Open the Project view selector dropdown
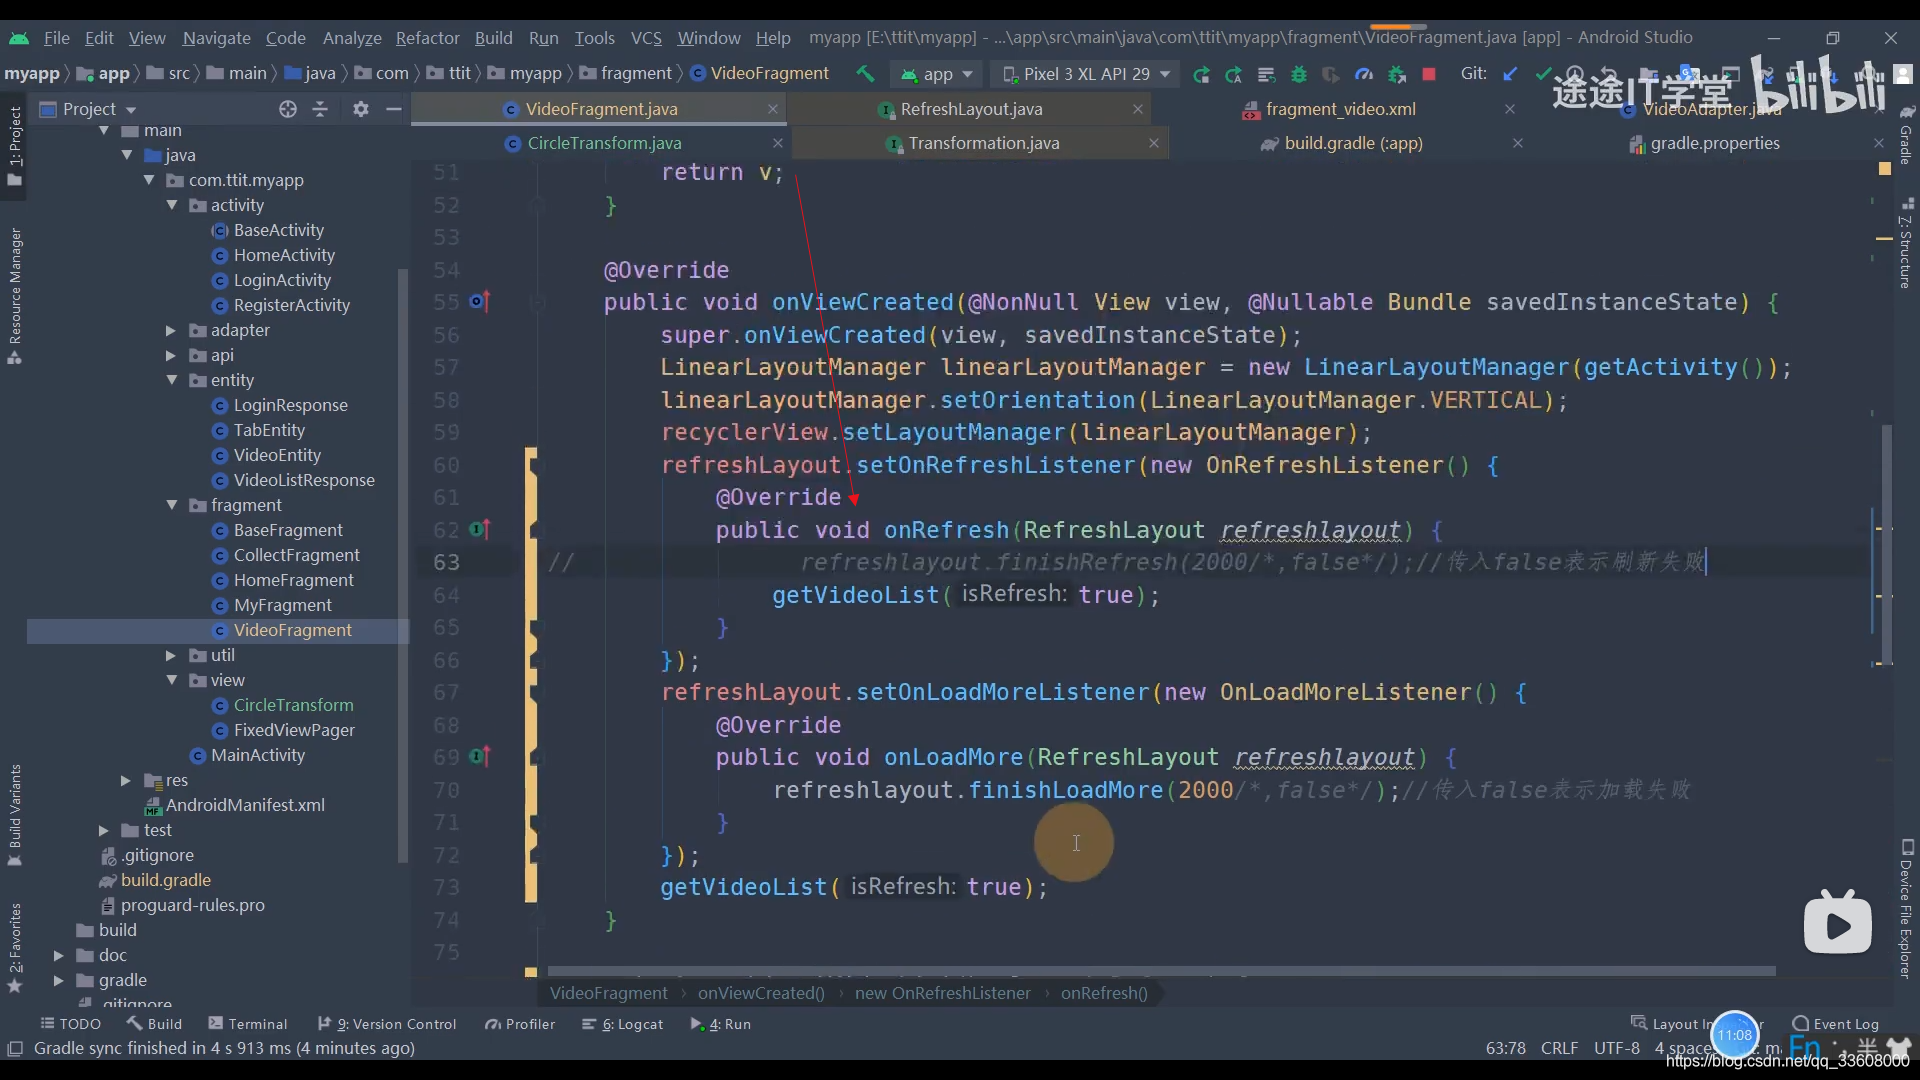 (x=88, y=109)
